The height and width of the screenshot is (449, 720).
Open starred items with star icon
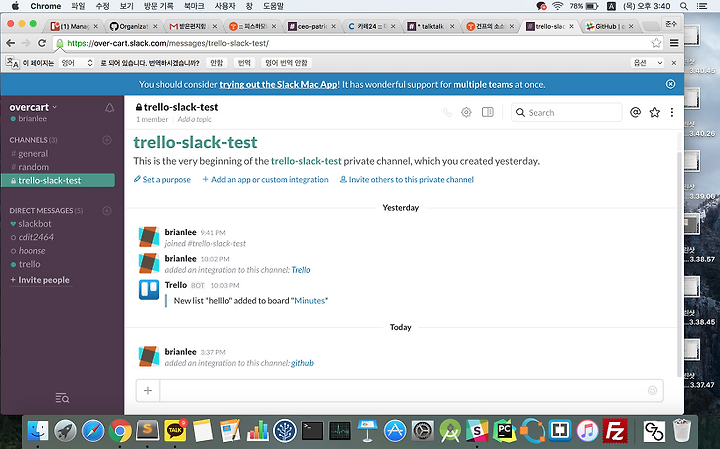click(x=655, y=112)
